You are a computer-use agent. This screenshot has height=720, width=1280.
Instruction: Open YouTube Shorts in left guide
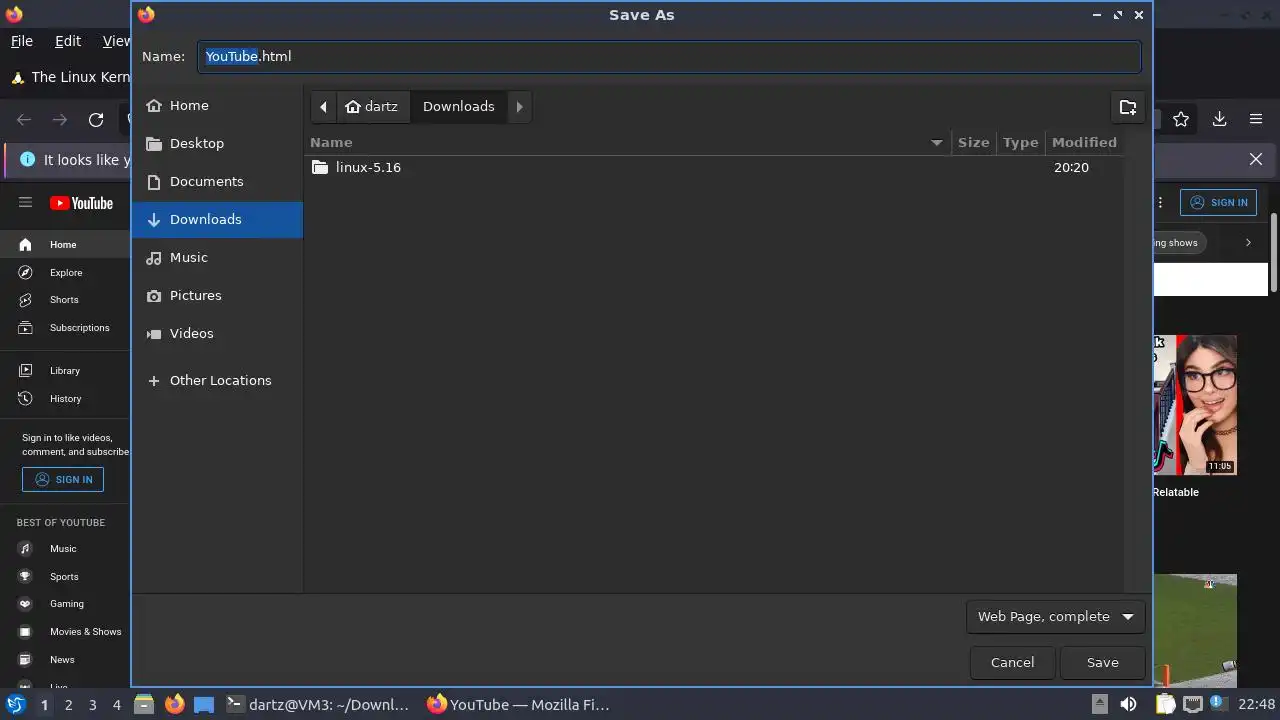[x=65, y=300]
